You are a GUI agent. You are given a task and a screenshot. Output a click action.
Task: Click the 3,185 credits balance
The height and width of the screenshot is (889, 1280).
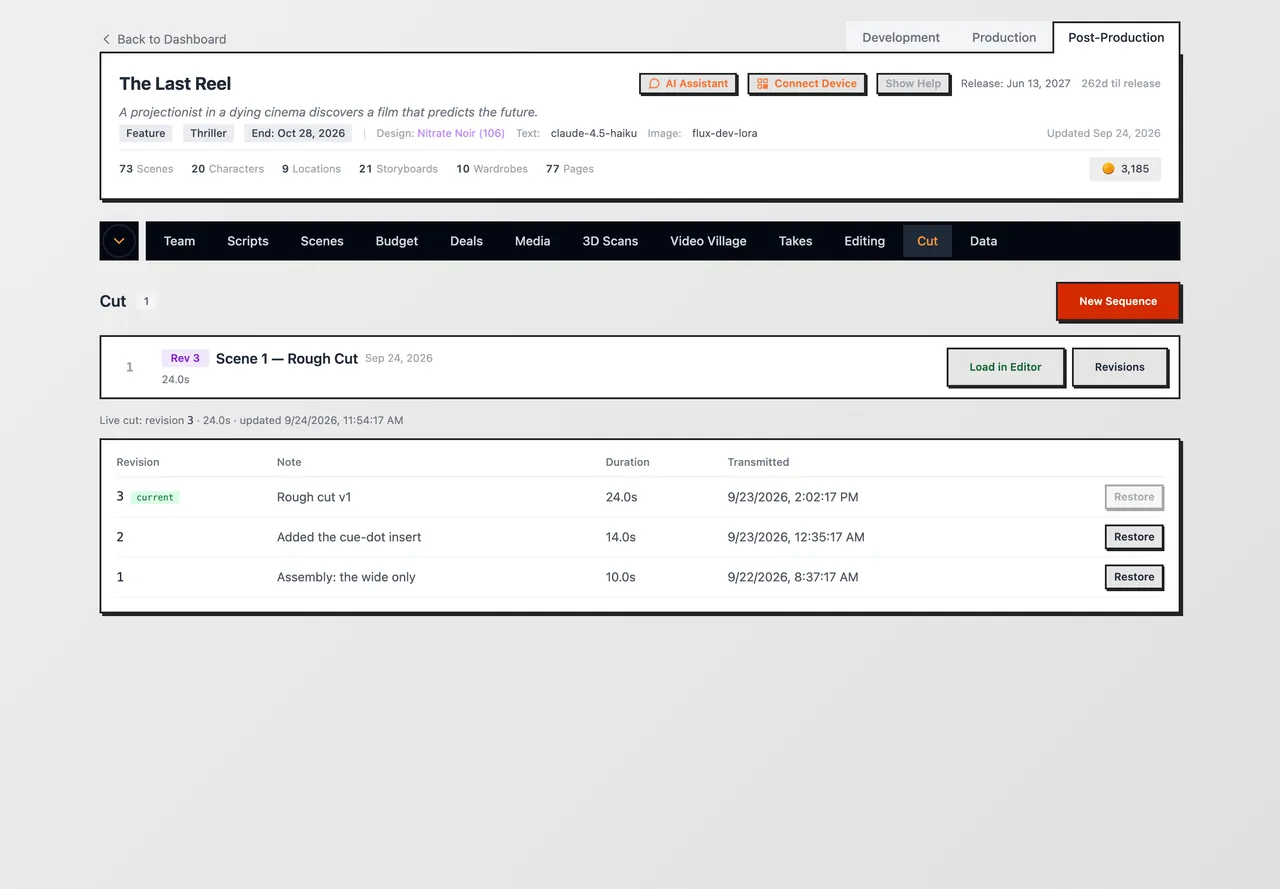coord(1125,169)
